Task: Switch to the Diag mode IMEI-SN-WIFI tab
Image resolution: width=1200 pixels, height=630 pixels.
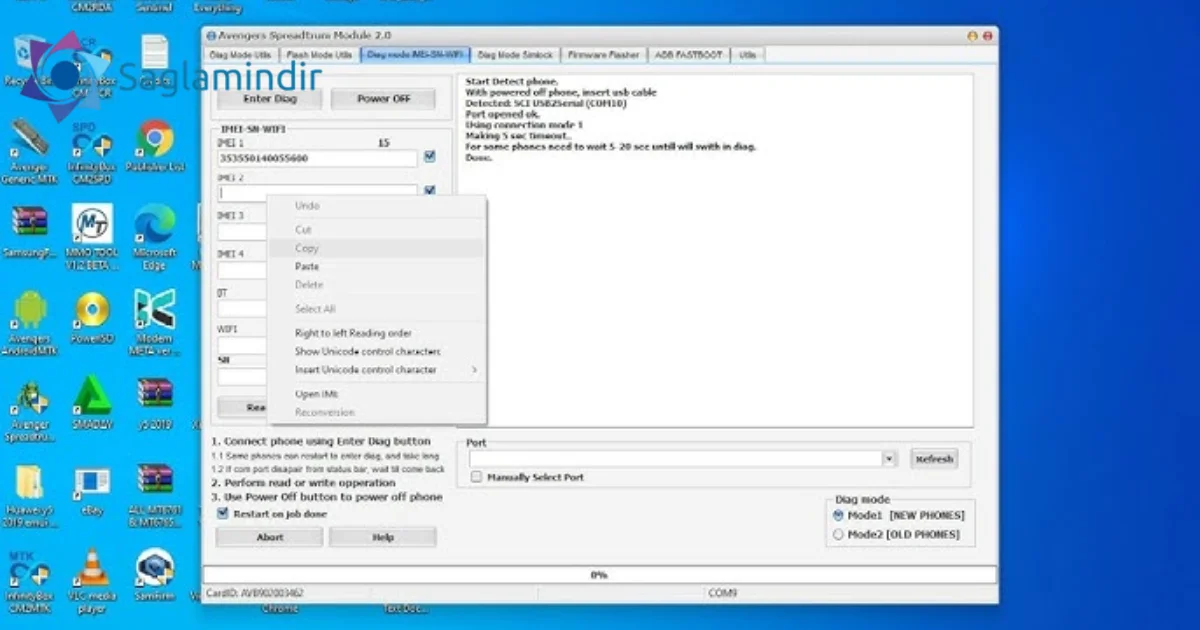Action: (x=416, y=55)
